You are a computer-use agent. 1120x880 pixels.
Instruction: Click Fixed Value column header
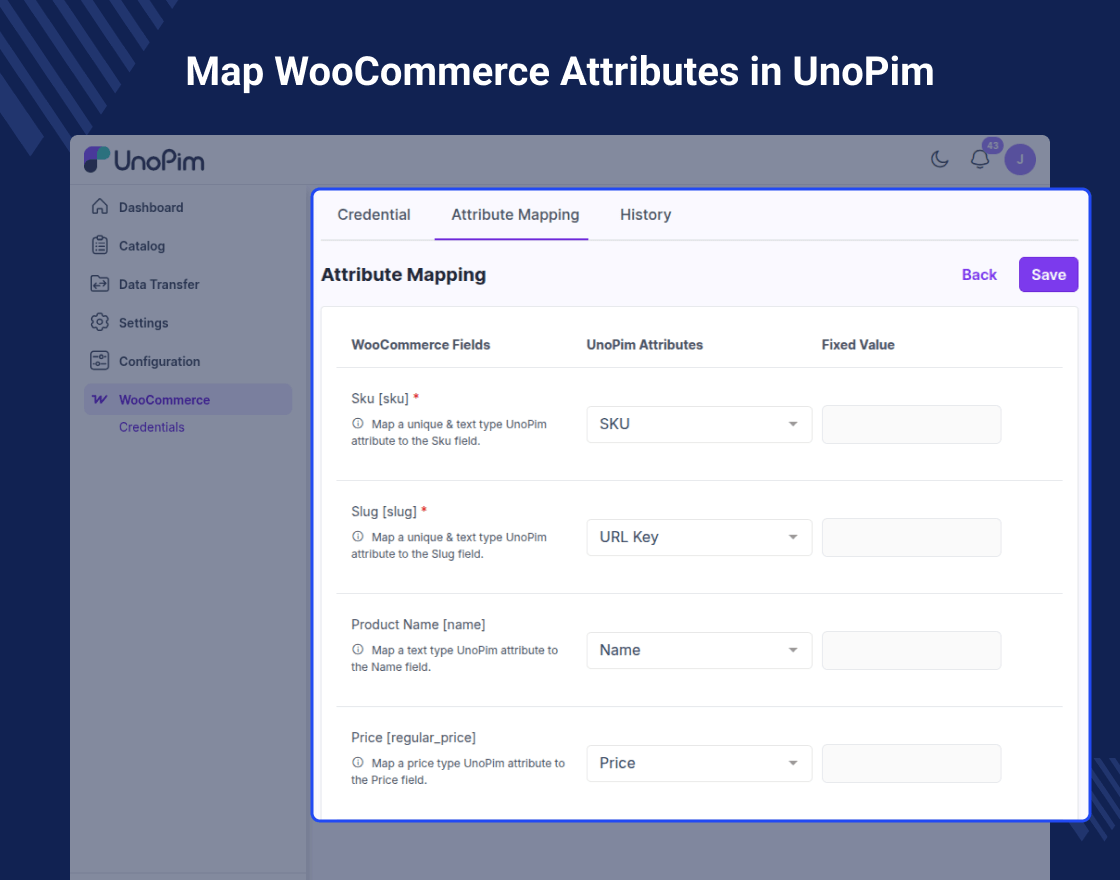click(x=858, y=345)
